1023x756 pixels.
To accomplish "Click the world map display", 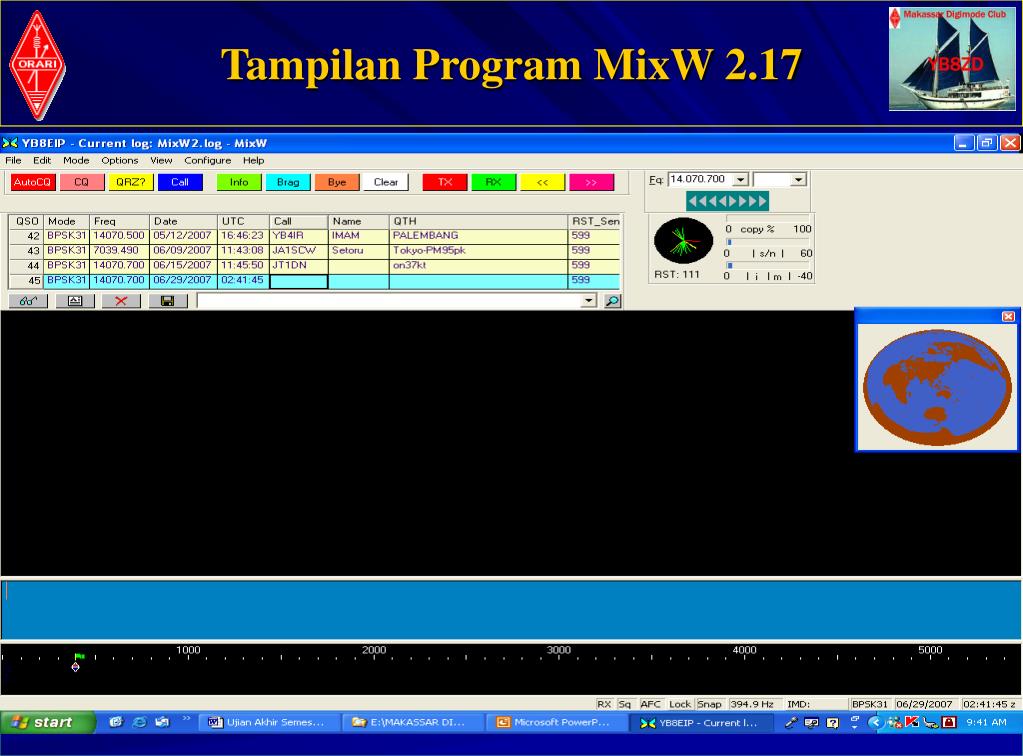I will [x=938, y=387].
